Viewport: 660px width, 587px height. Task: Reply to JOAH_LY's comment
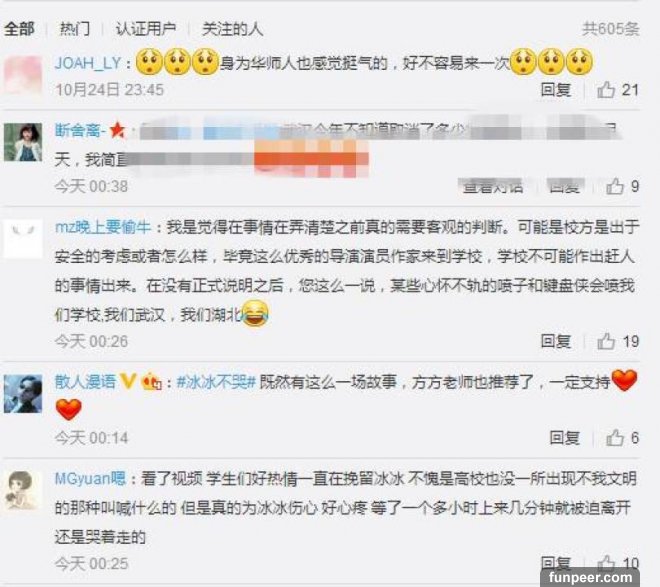point(556,90)
